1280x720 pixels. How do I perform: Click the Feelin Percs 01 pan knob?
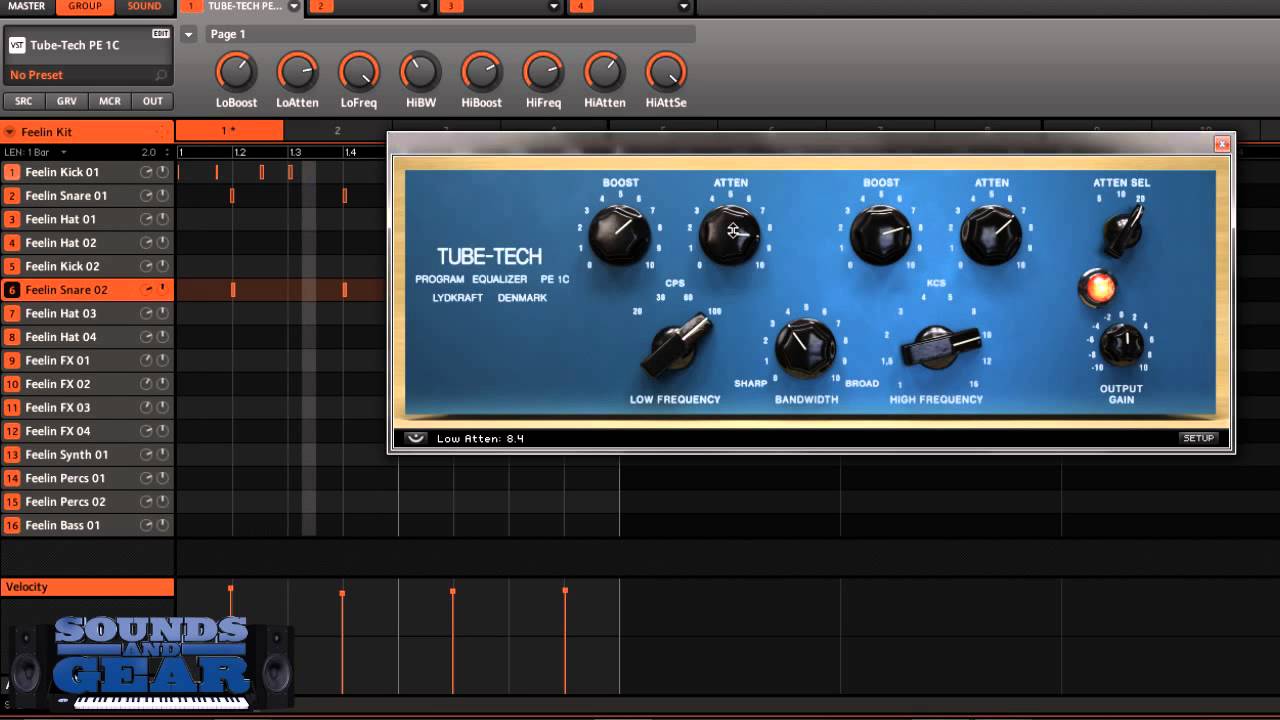162,478
